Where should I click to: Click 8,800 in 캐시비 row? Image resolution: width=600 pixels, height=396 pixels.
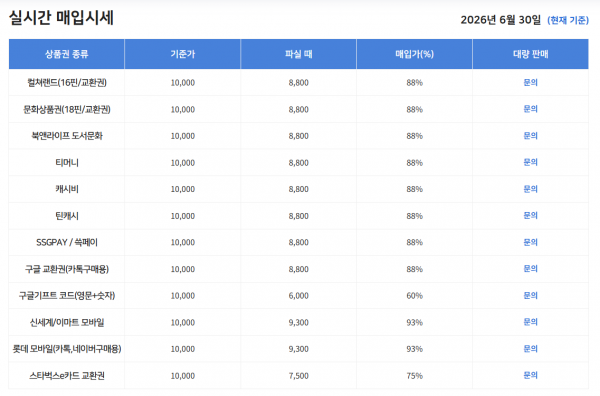[298, 189]
